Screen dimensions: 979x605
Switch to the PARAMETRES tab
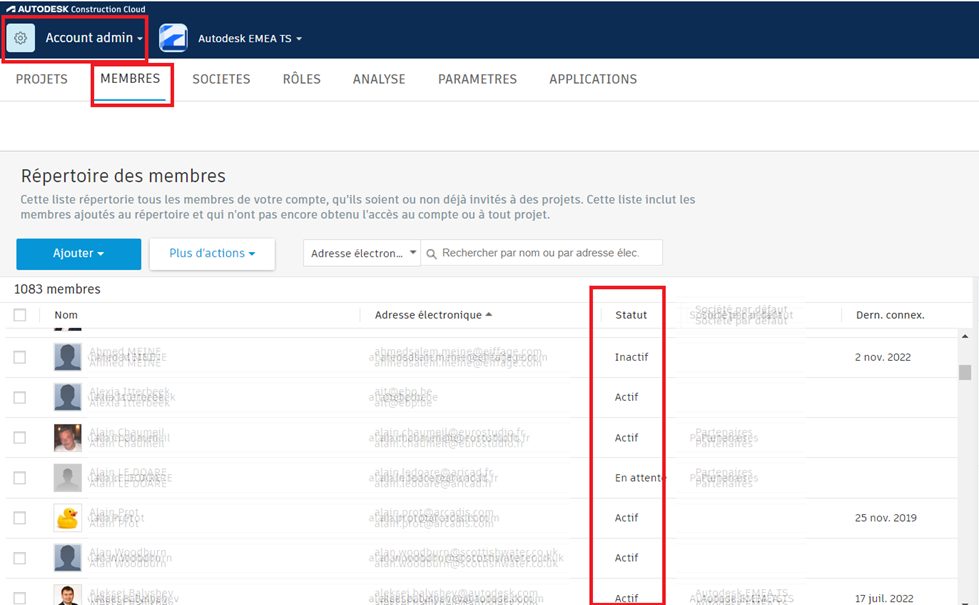coord(478,79)
